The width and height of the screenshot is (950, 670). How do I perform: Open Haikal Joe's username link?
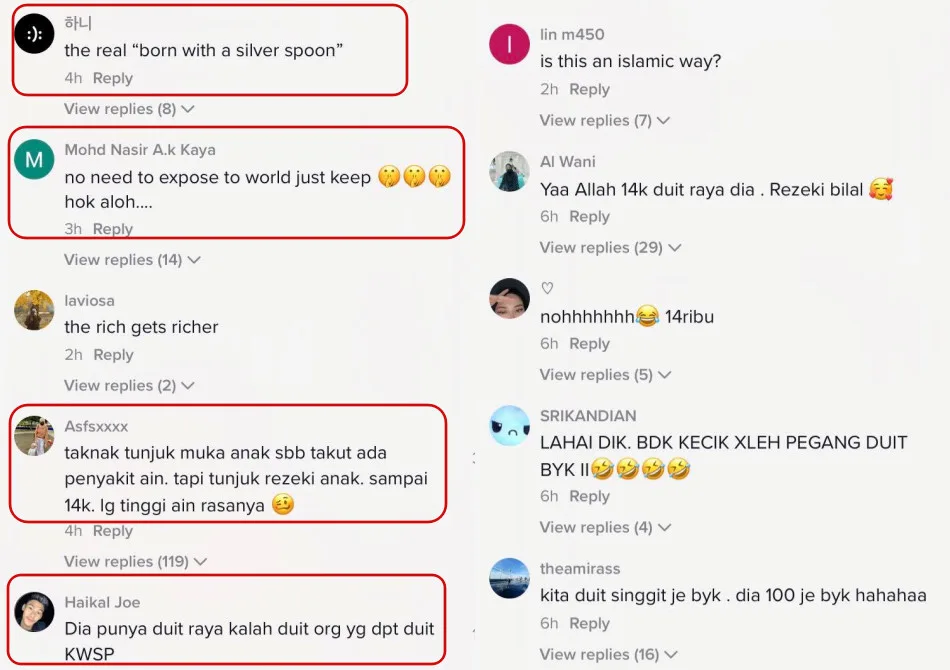click(x=102, y=602)
